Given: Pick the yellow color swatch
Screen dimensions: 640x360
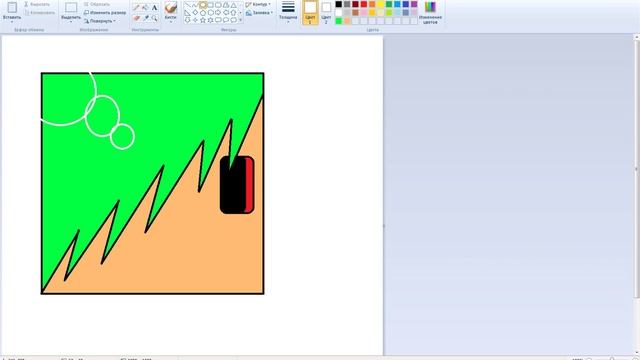Looking at the screenshot, I should (x=380, y=4).
